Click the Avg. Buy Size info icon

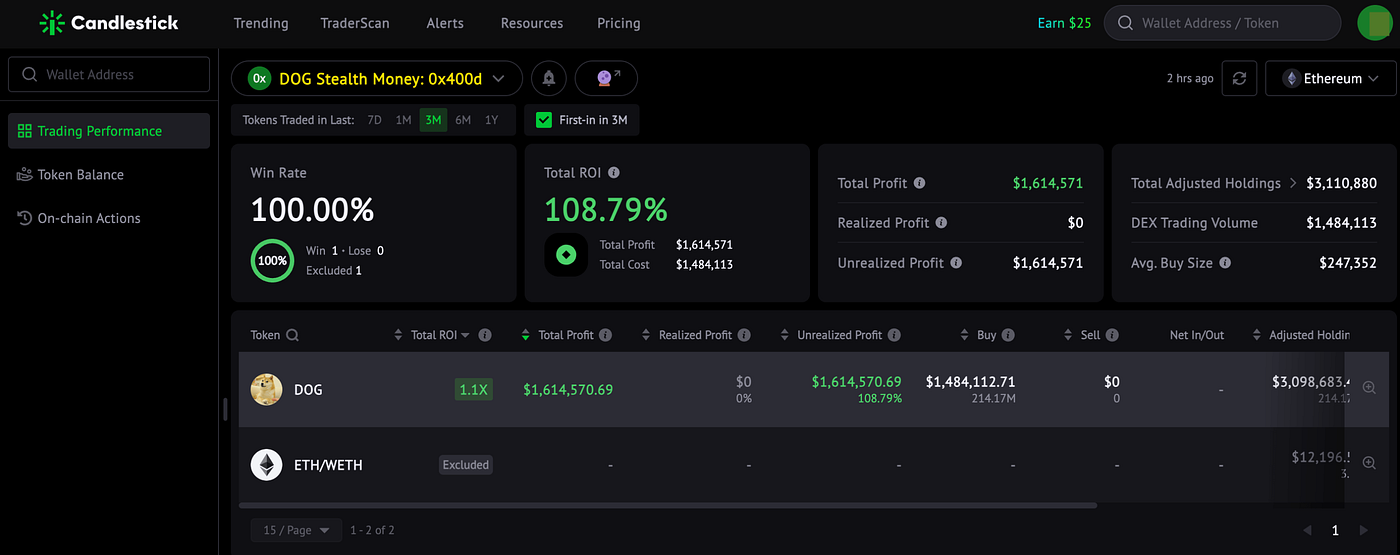click(1225, 263)
